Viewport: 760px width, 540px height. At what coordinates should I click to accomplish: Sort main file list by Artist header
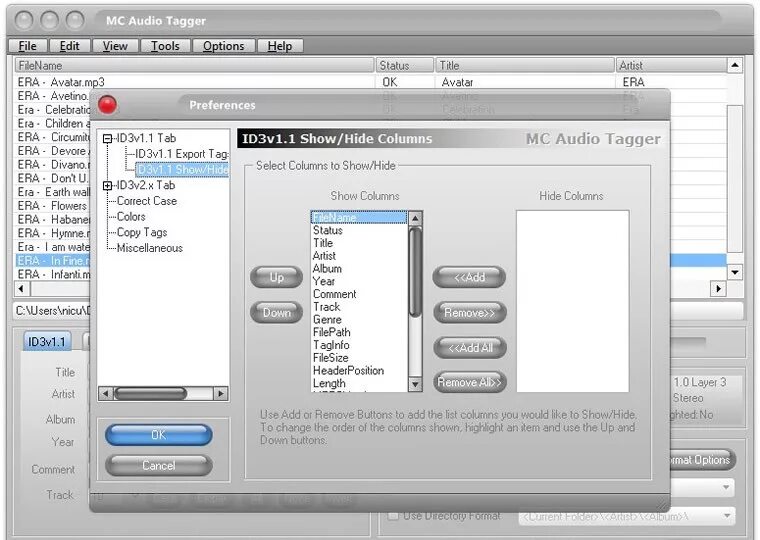pyautogui.click(x=671, y=65)
